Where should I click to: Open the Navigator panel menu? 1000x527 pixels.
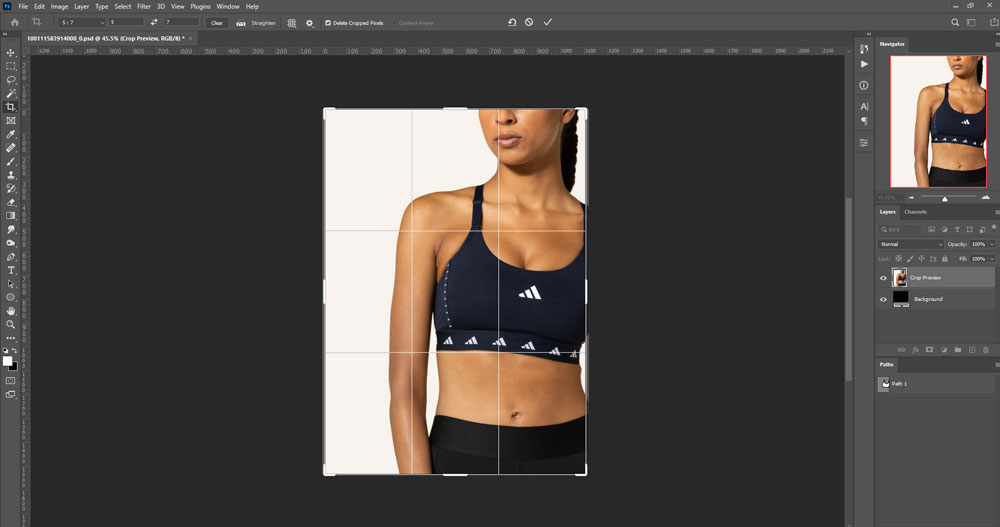997,44
